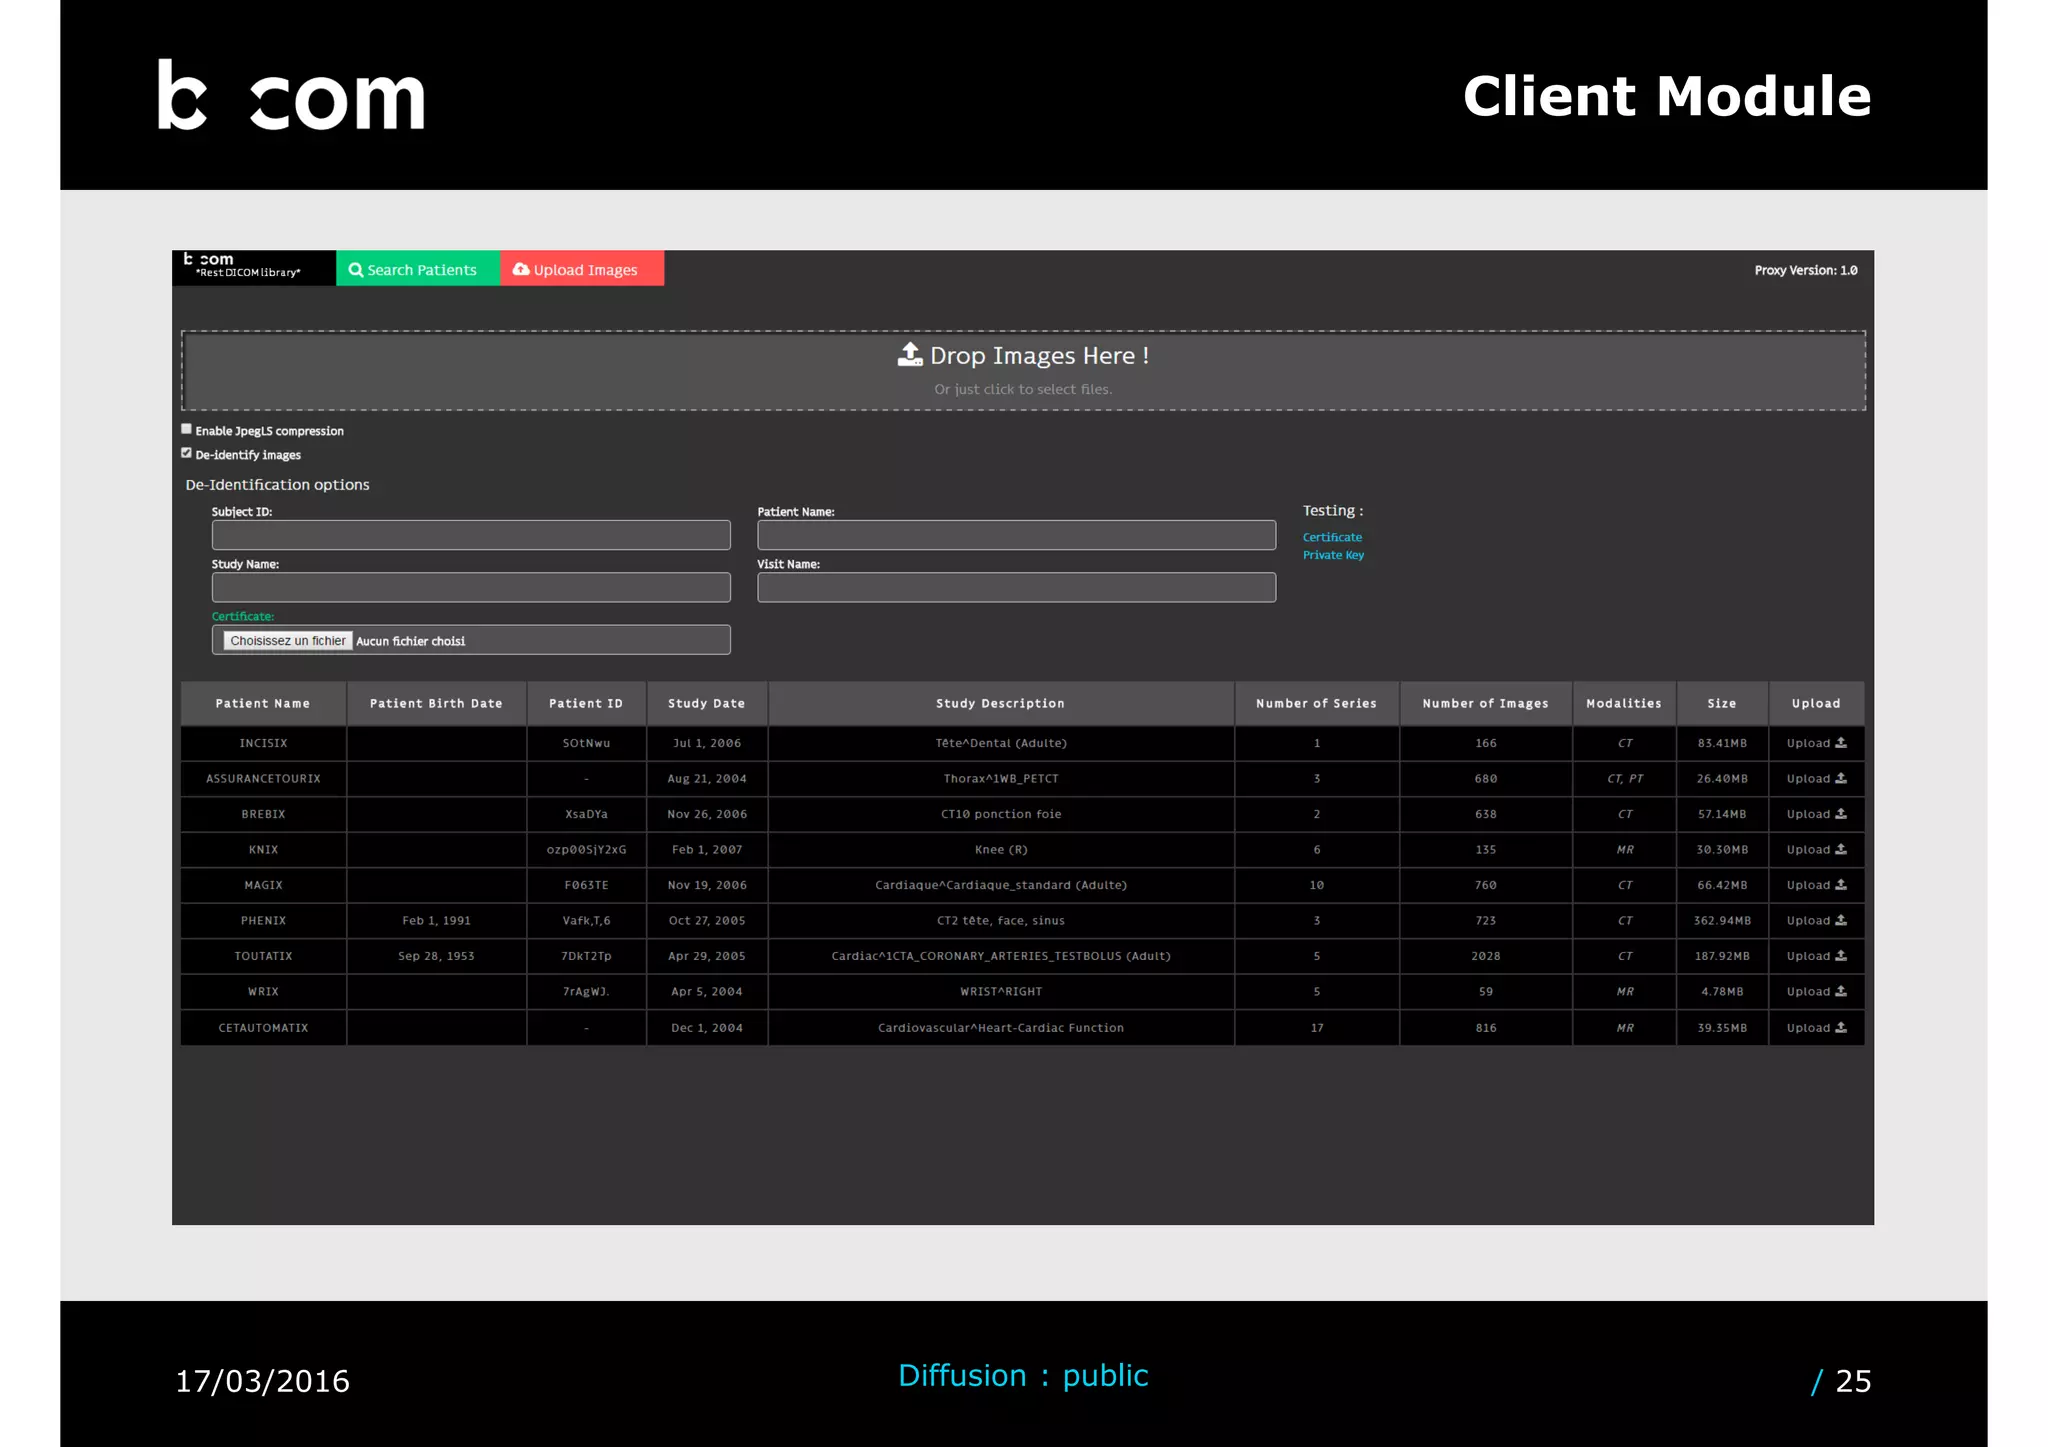Focus the Patient Name text field
This screenshot has height=1447, width=2048.
[1015, 535]
